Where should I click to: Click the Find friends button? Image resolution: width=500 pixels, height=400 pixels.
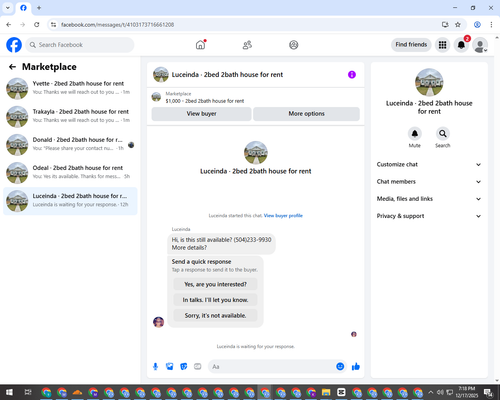tap(411, 45)
